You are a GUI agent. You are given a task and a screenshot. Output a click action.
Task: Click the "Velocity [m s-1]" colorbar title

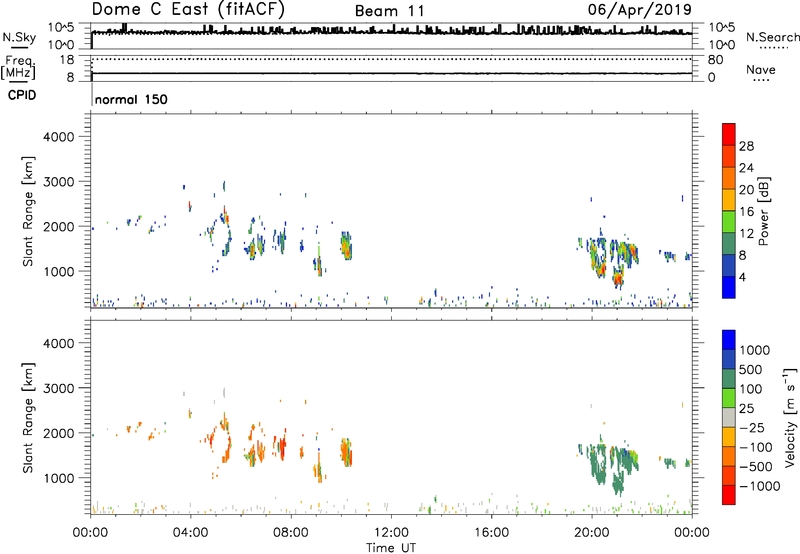[790, 416]
